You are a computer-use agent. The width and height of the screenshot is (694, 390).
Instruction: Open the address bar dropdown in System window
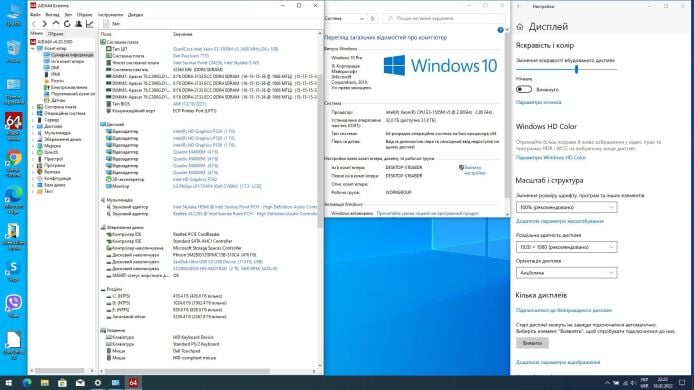(x=362, y=19)
